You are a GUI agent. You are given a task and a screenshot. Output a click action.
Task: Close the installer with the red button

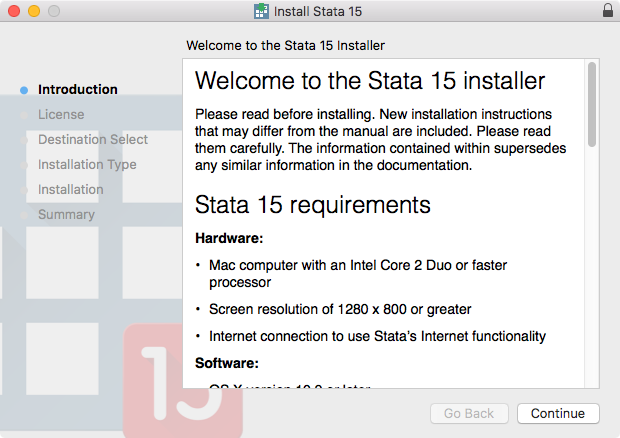[13, 11]
